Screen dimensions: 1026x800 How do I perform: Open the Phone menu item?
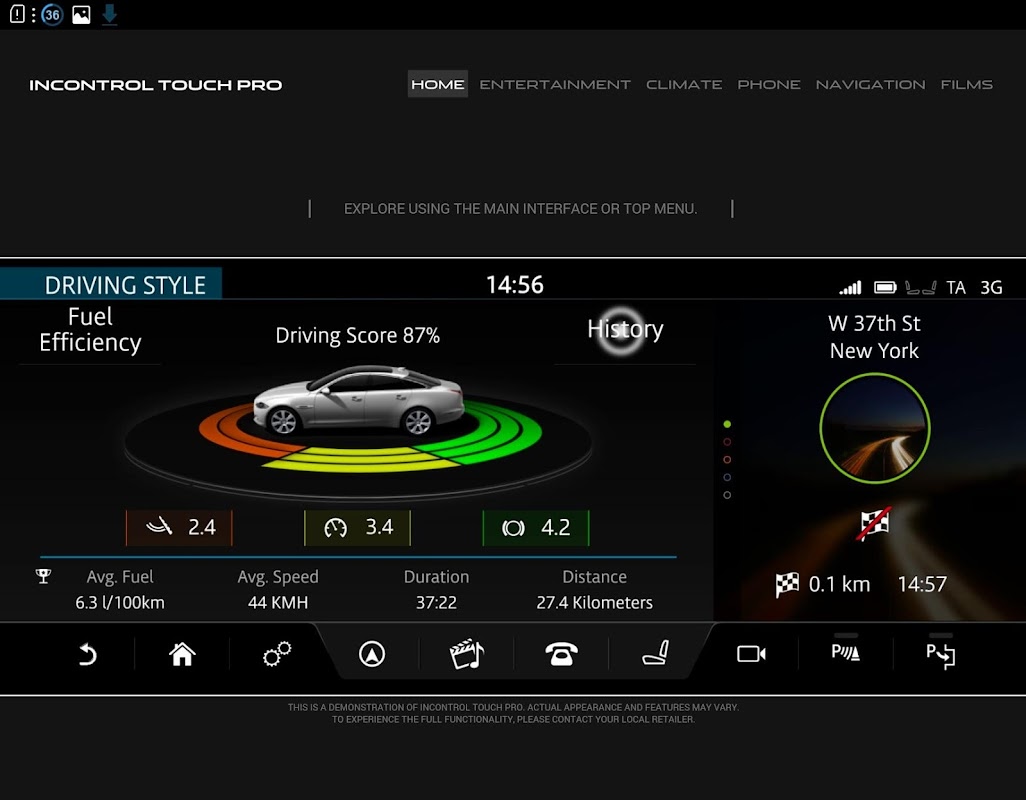pos(769,84)
